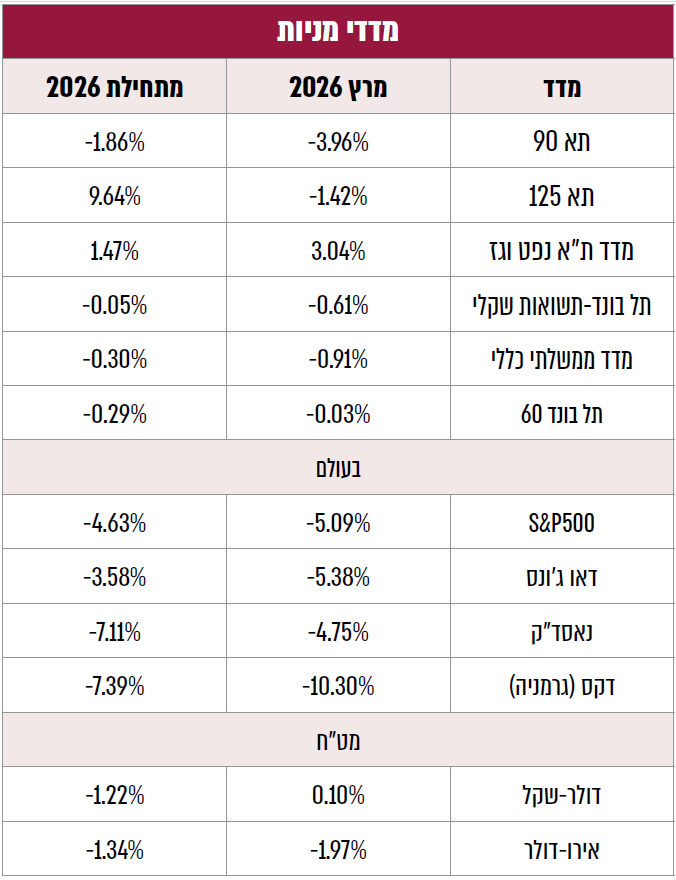Select the -10.30% cell for דקס
676x880 pixels.
click(338, 686)
